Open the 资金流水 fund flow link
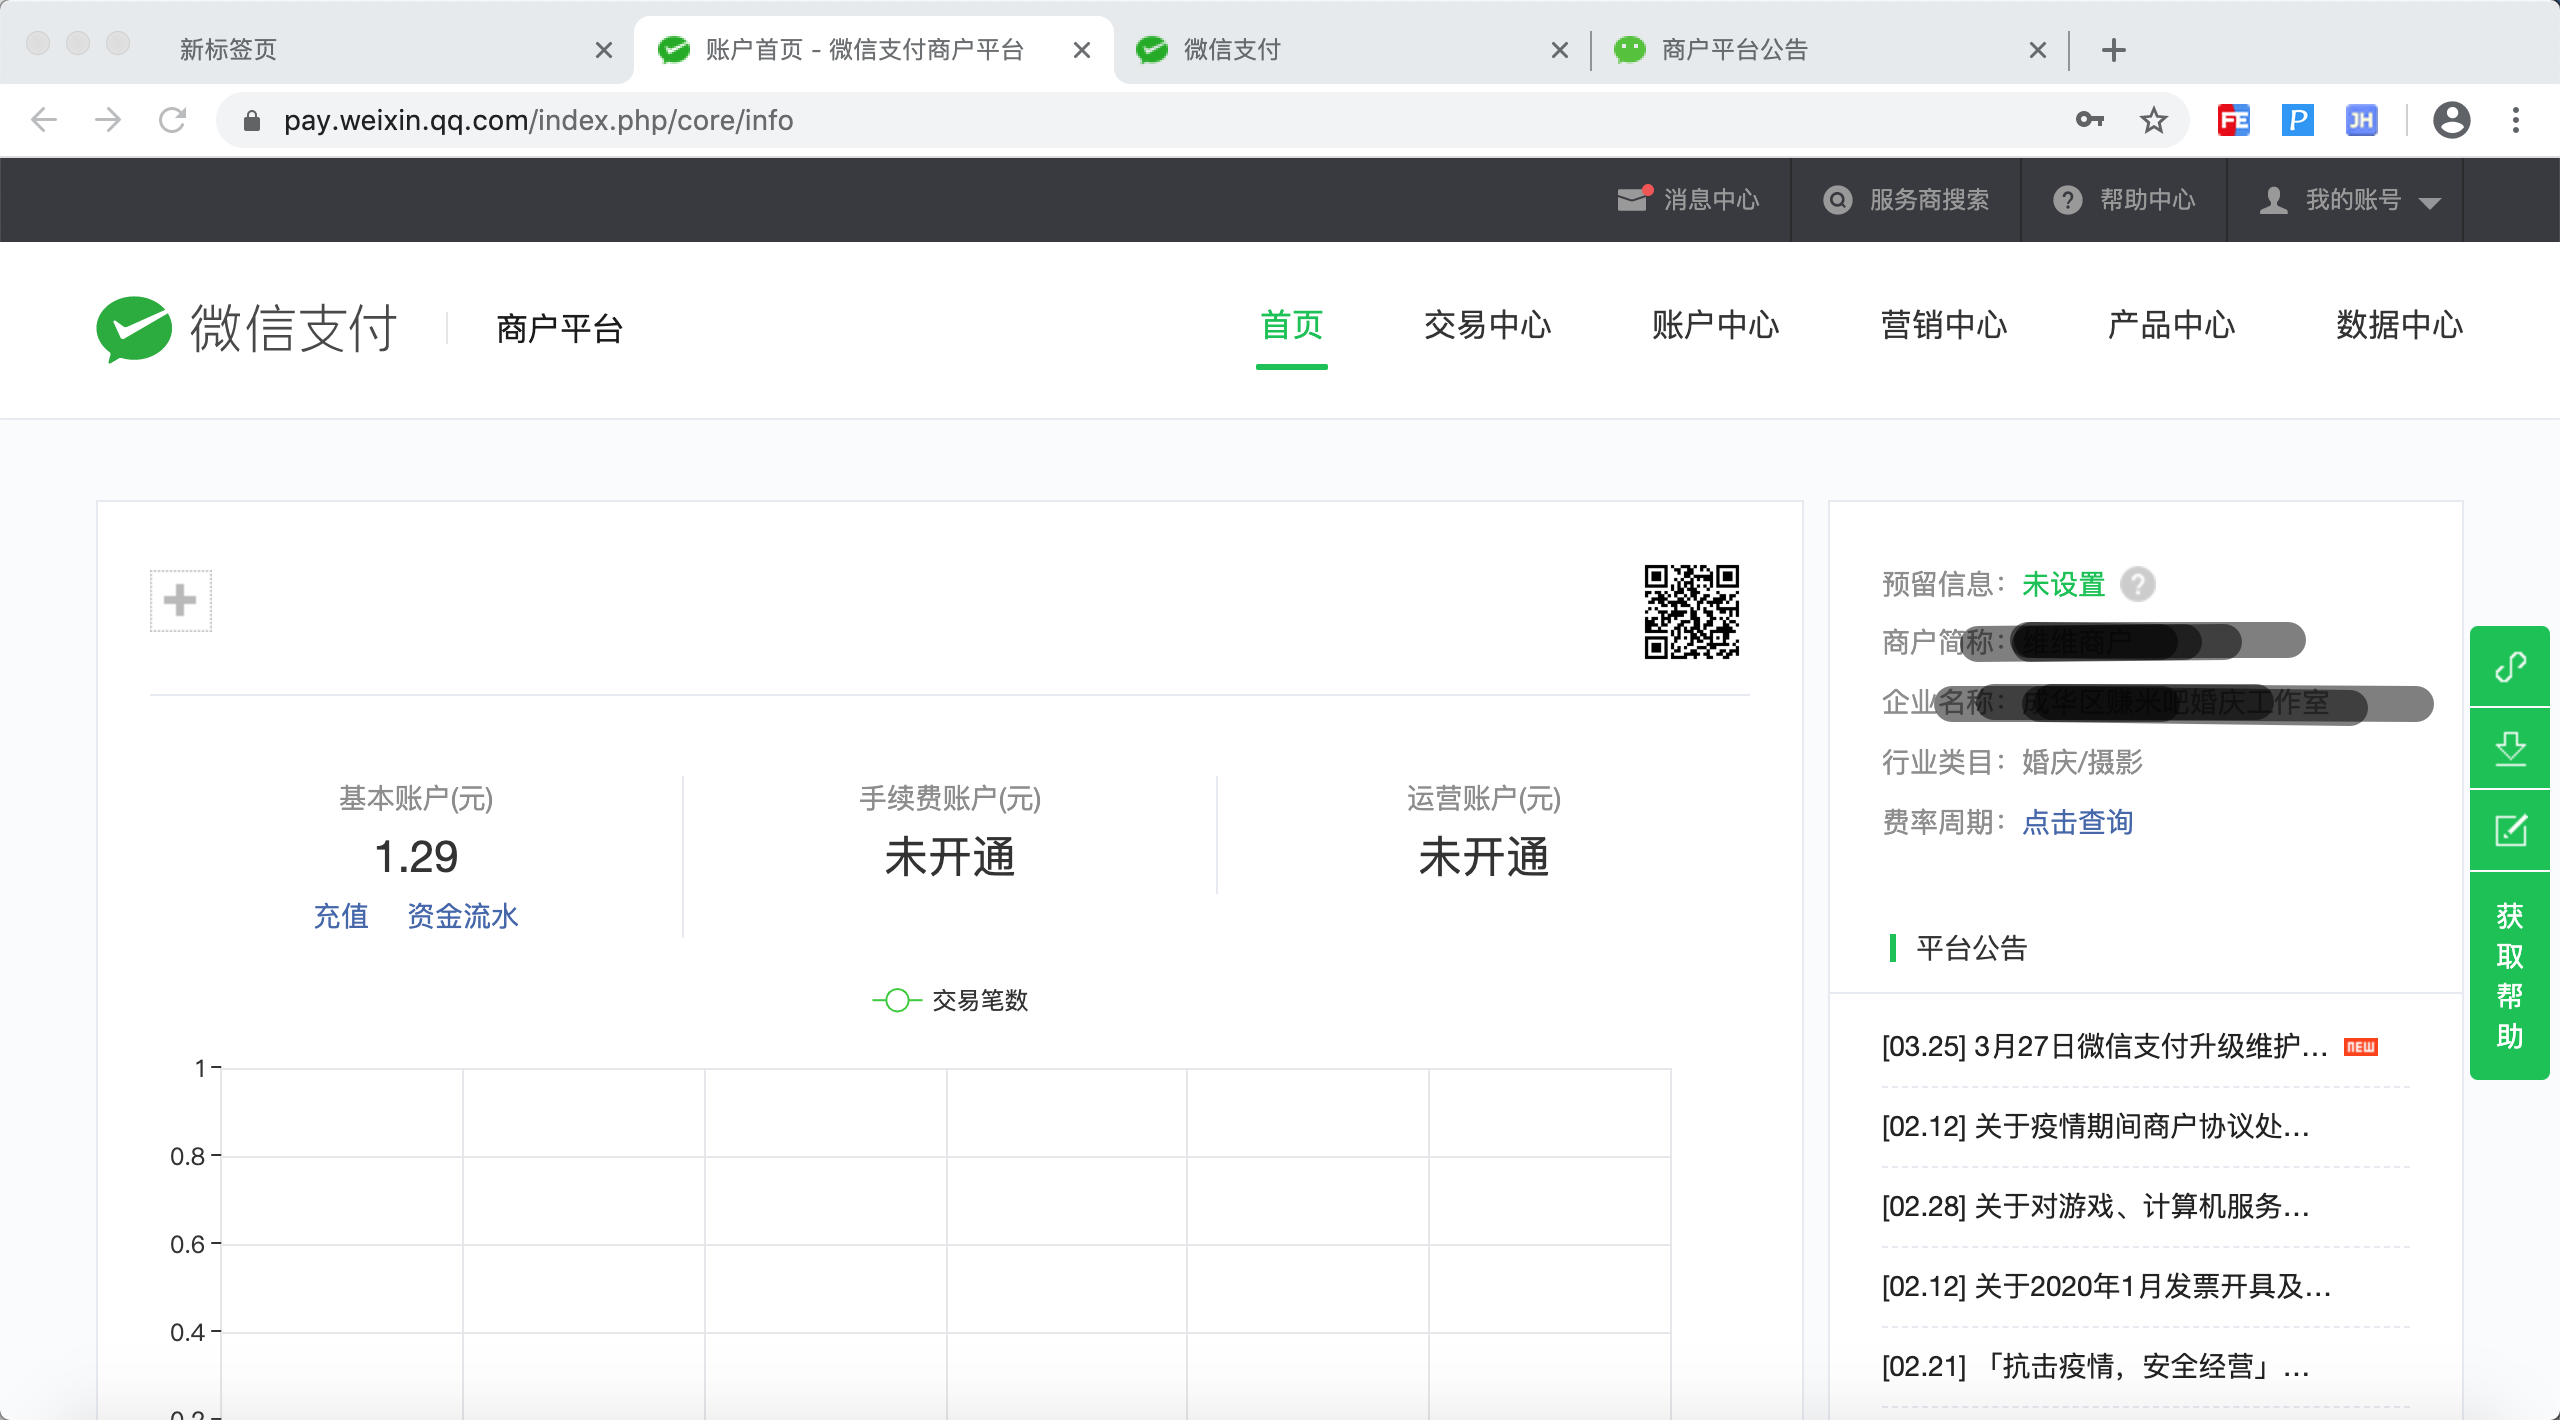Image resolution: width=2560 pixels, height=1420 pixels. 462,916
